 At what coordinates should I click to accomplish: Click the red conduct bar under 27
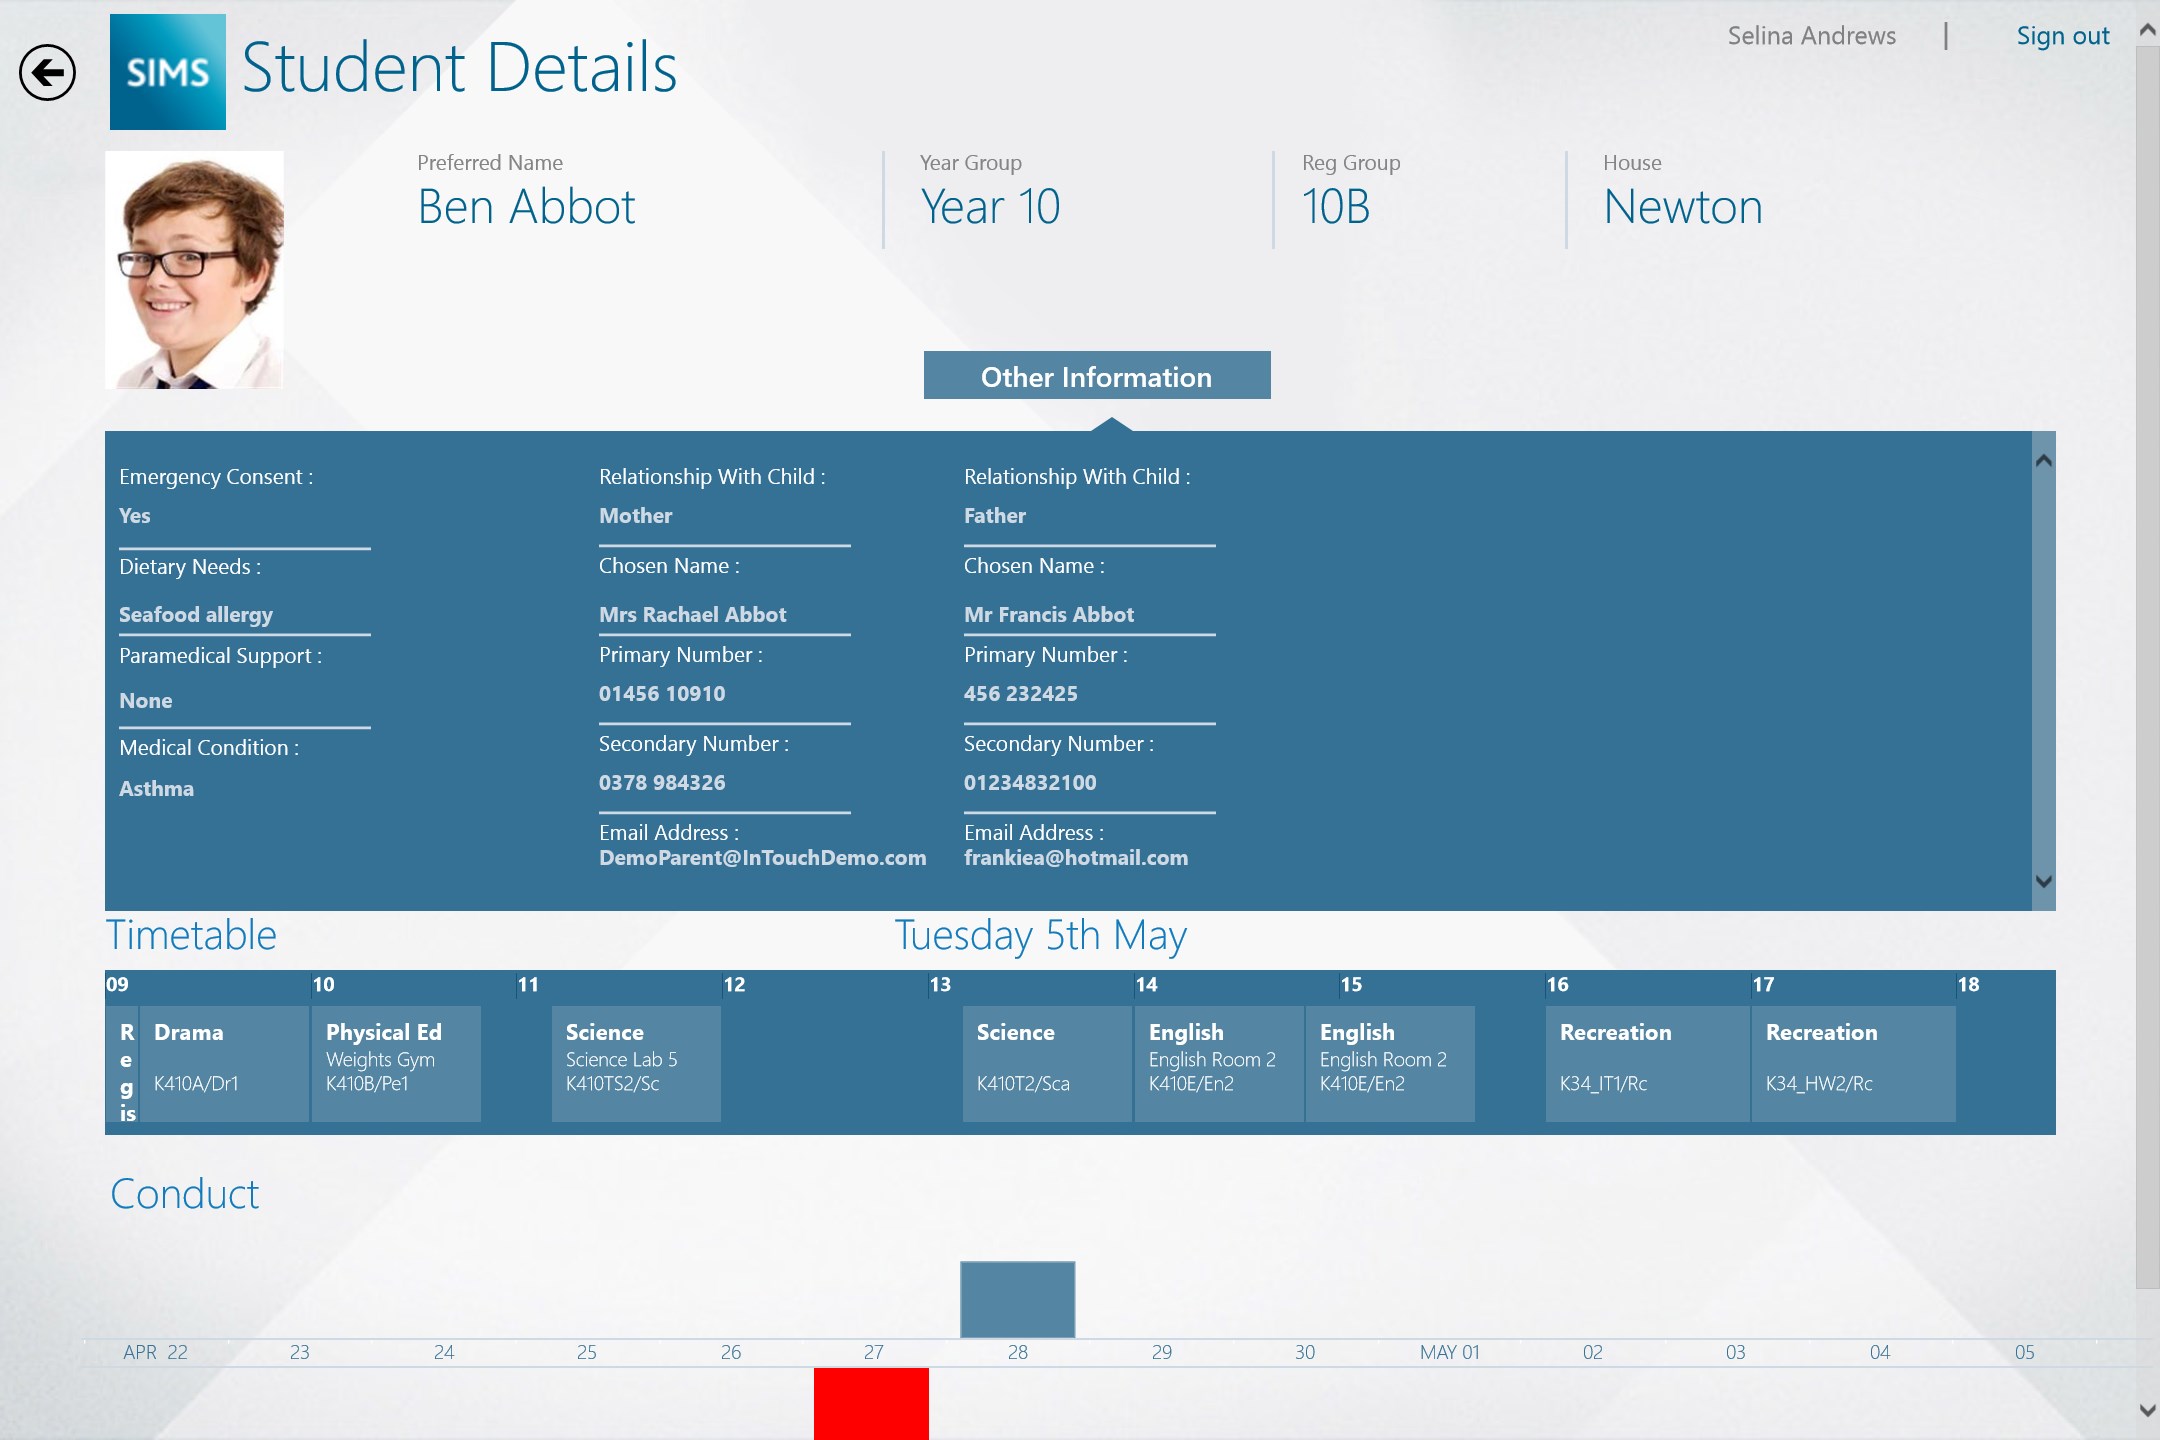pos(871,1403)
